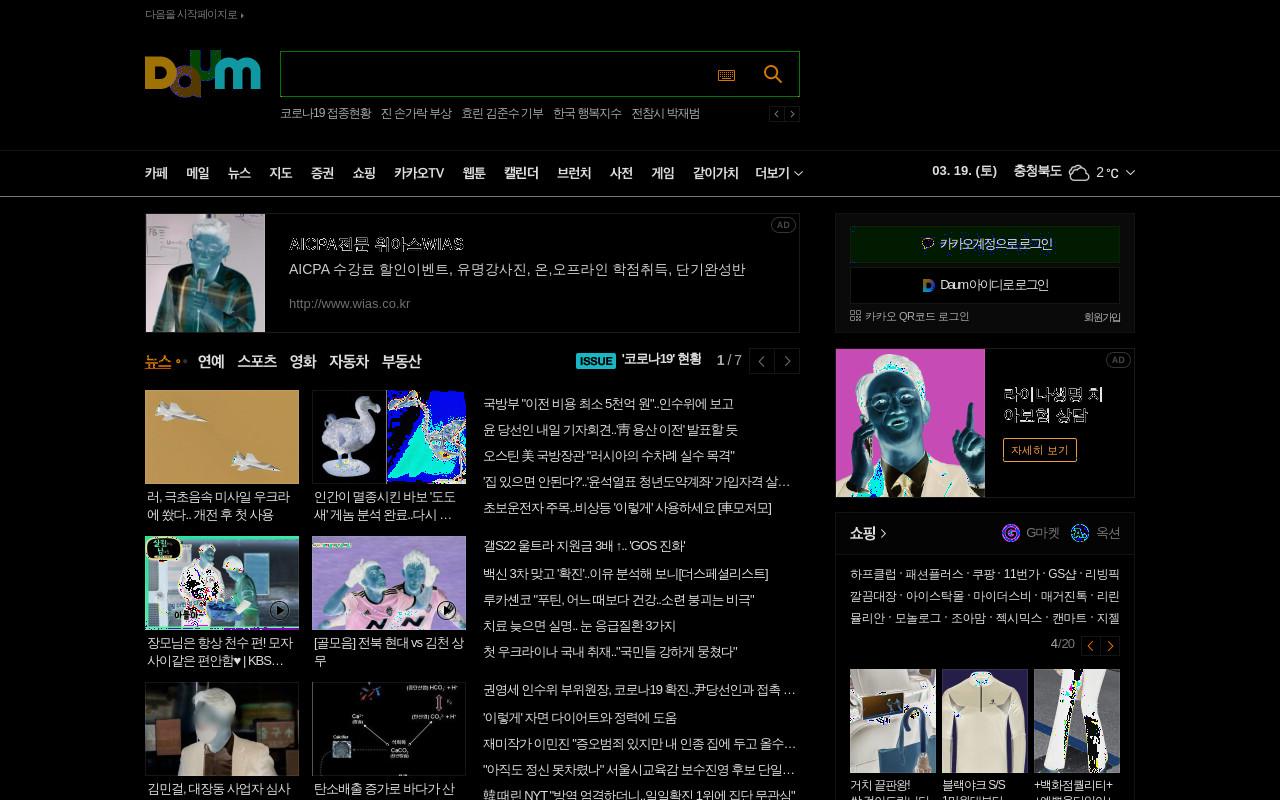
Task: Go to previous issue page arrow
Action: point(762,361)
